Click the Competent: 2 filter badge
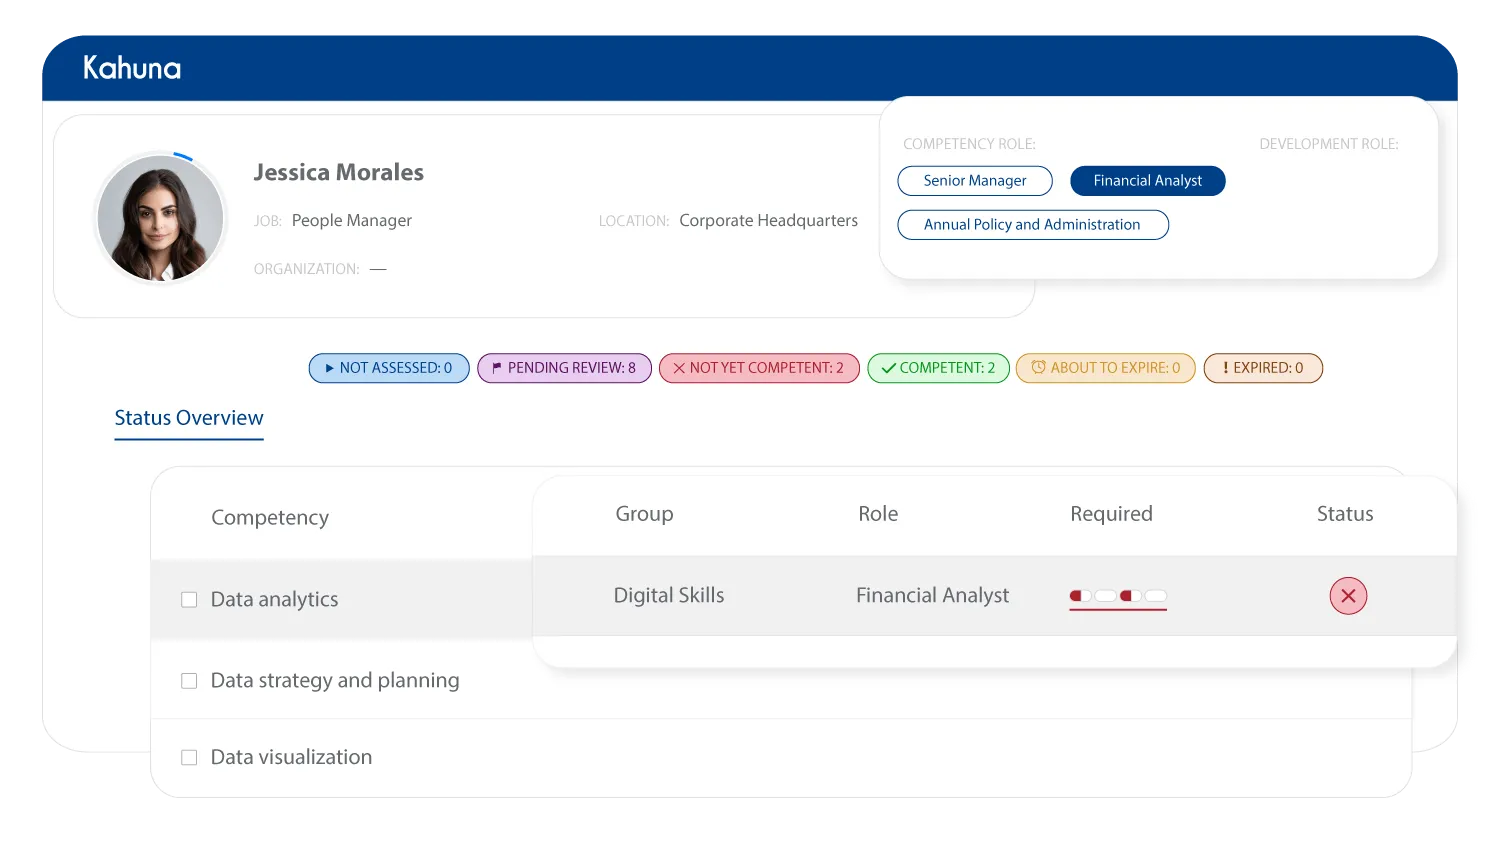 click(x=937, y=368)
